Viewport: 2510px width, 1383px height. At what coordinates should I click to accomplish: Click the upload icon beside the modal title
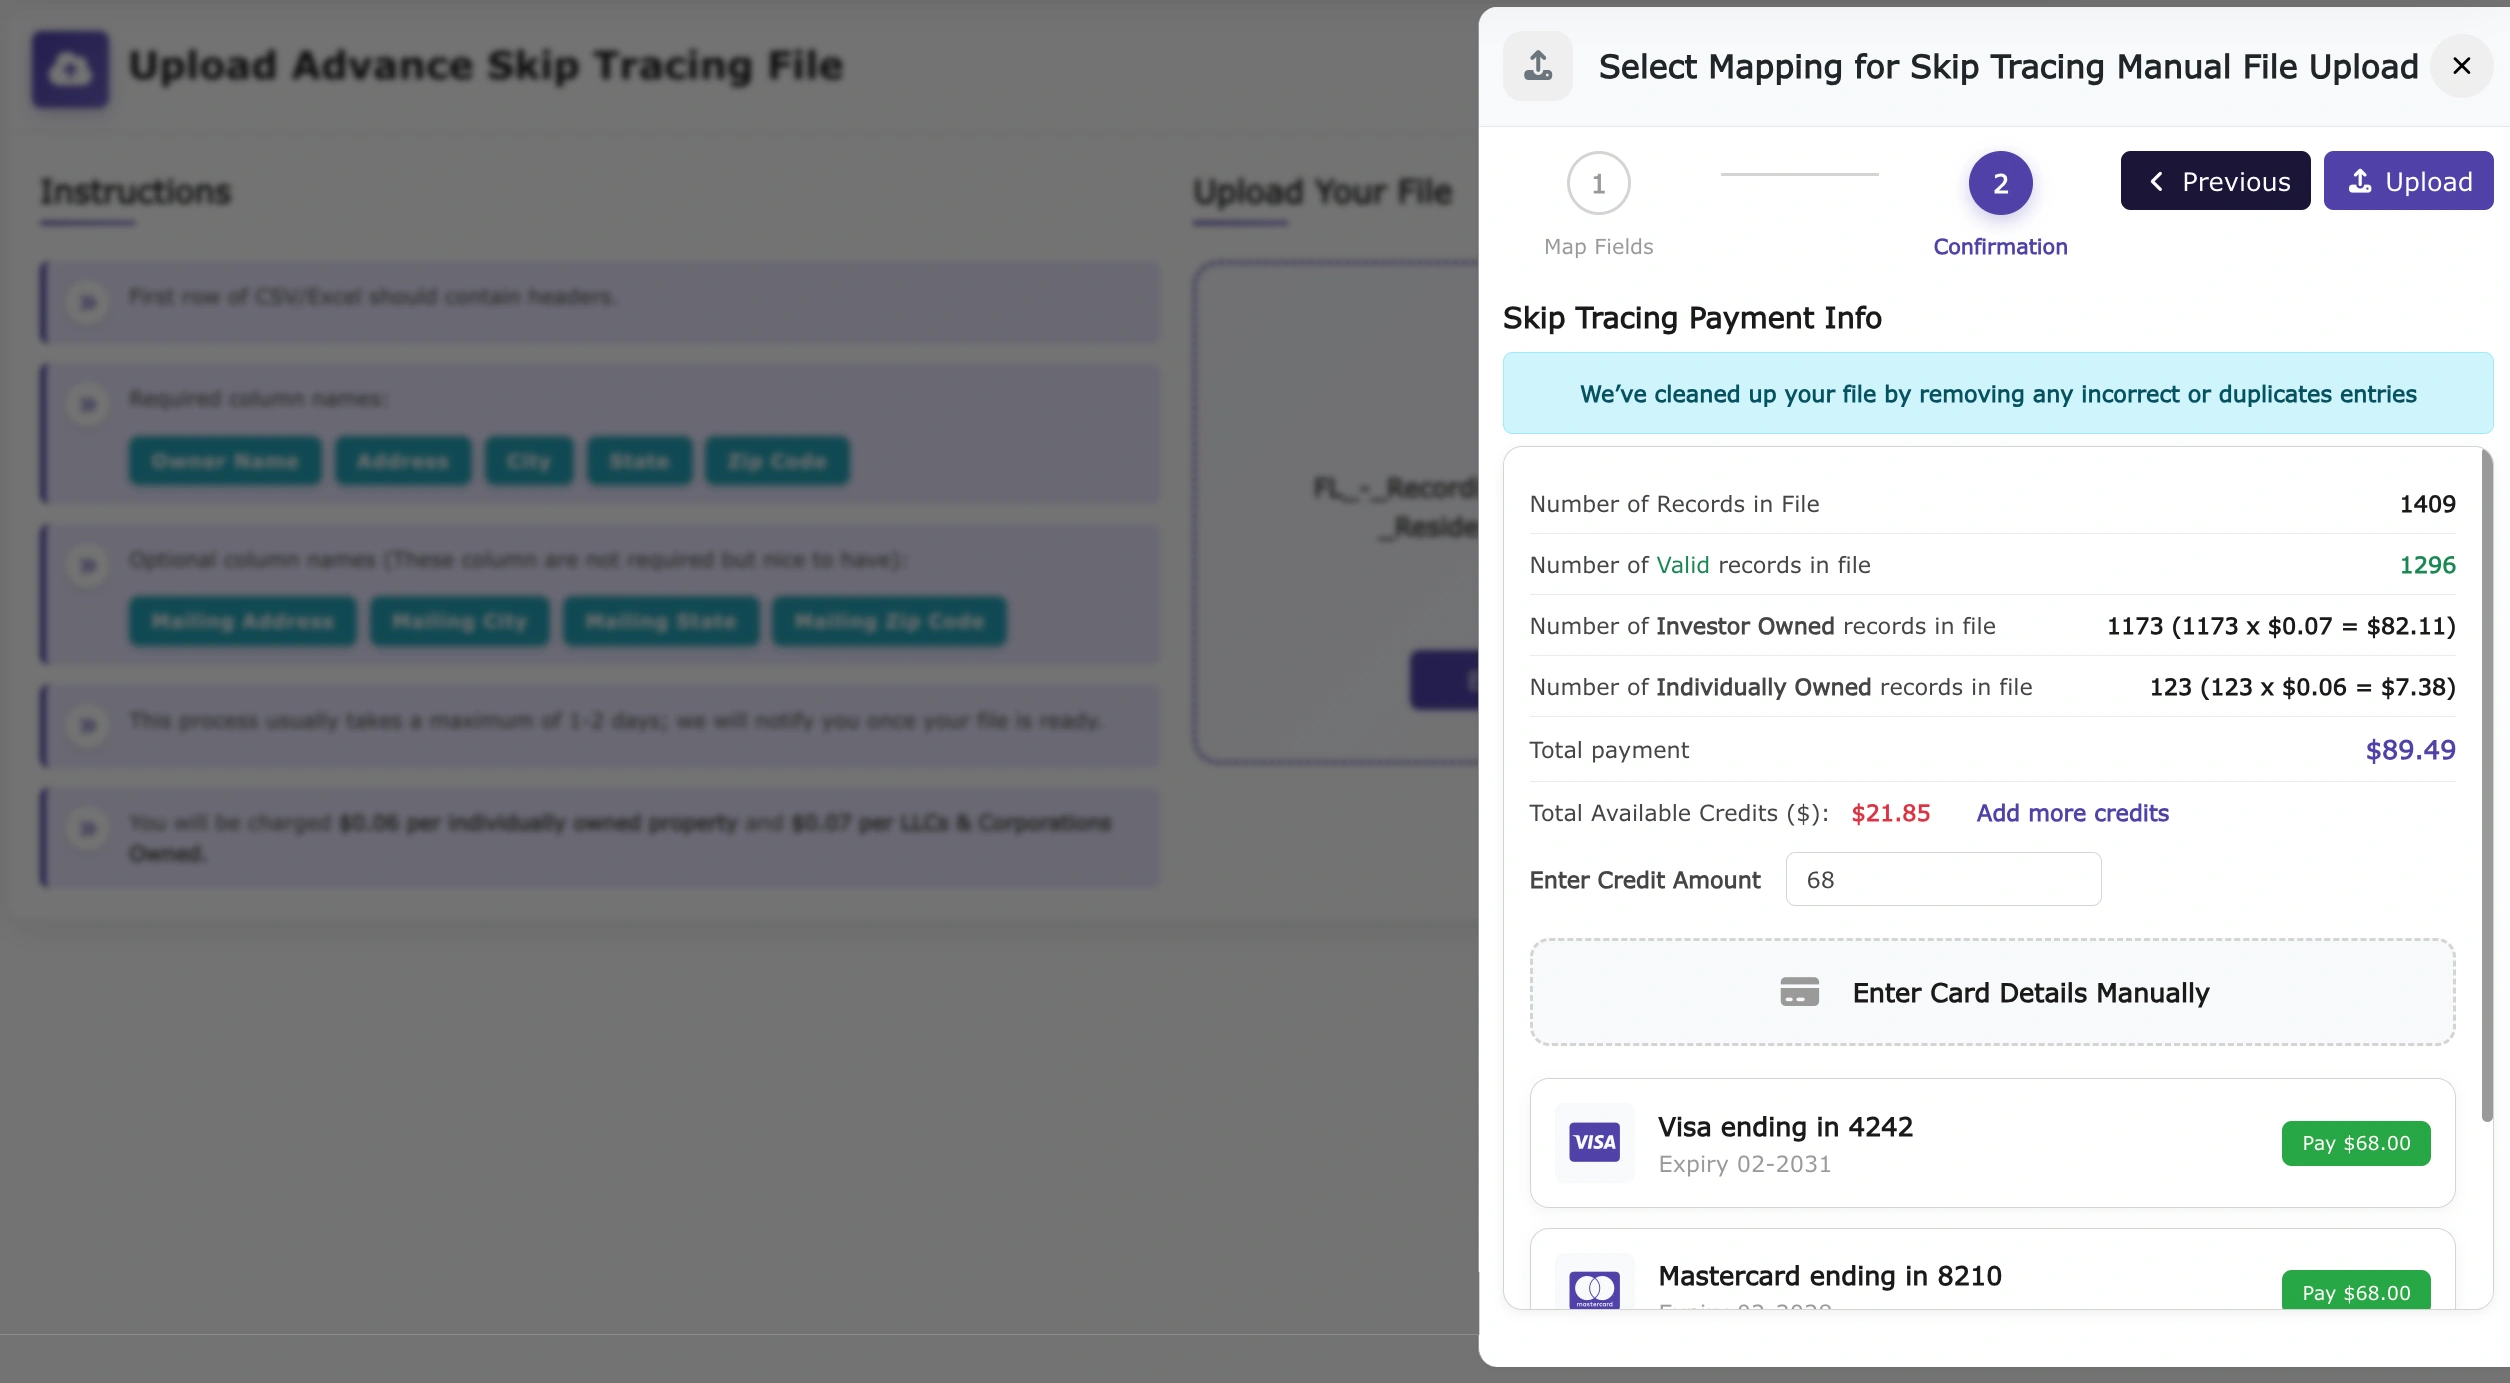pos(1537,66)
